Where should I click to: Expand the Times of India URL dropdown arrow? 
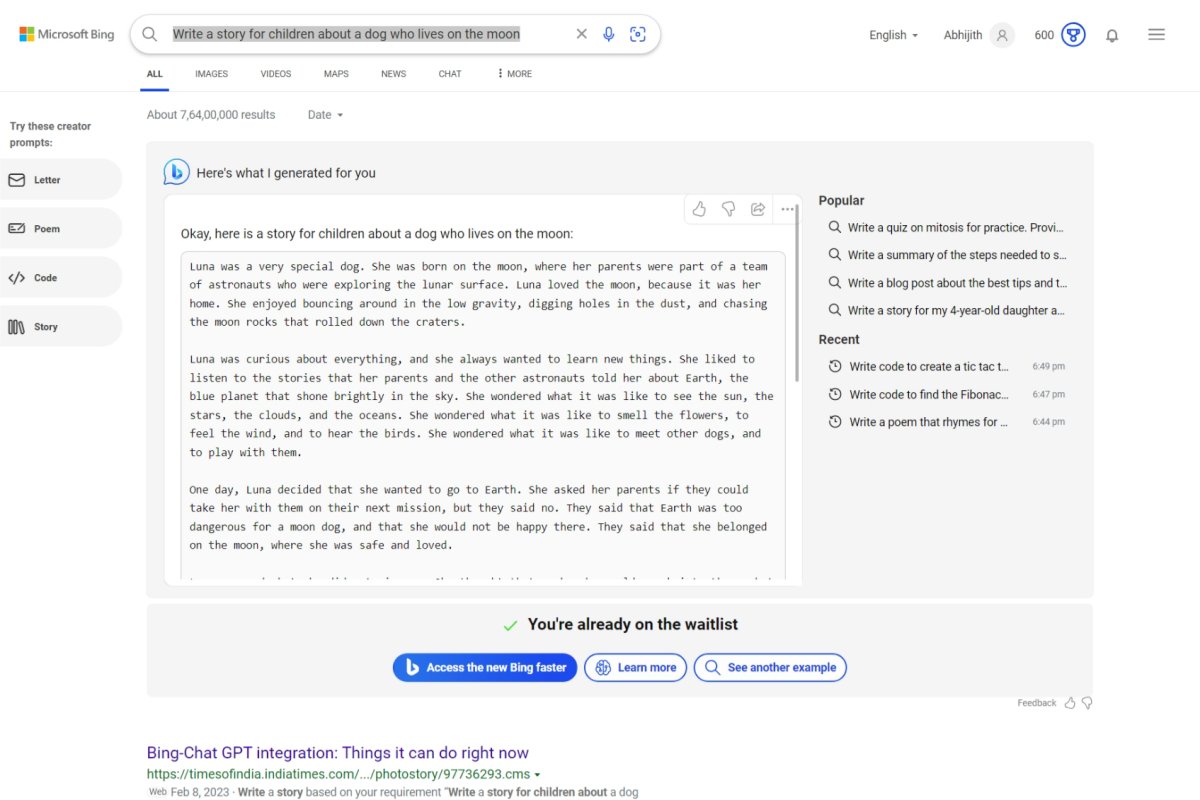click(x=537, y=775)
